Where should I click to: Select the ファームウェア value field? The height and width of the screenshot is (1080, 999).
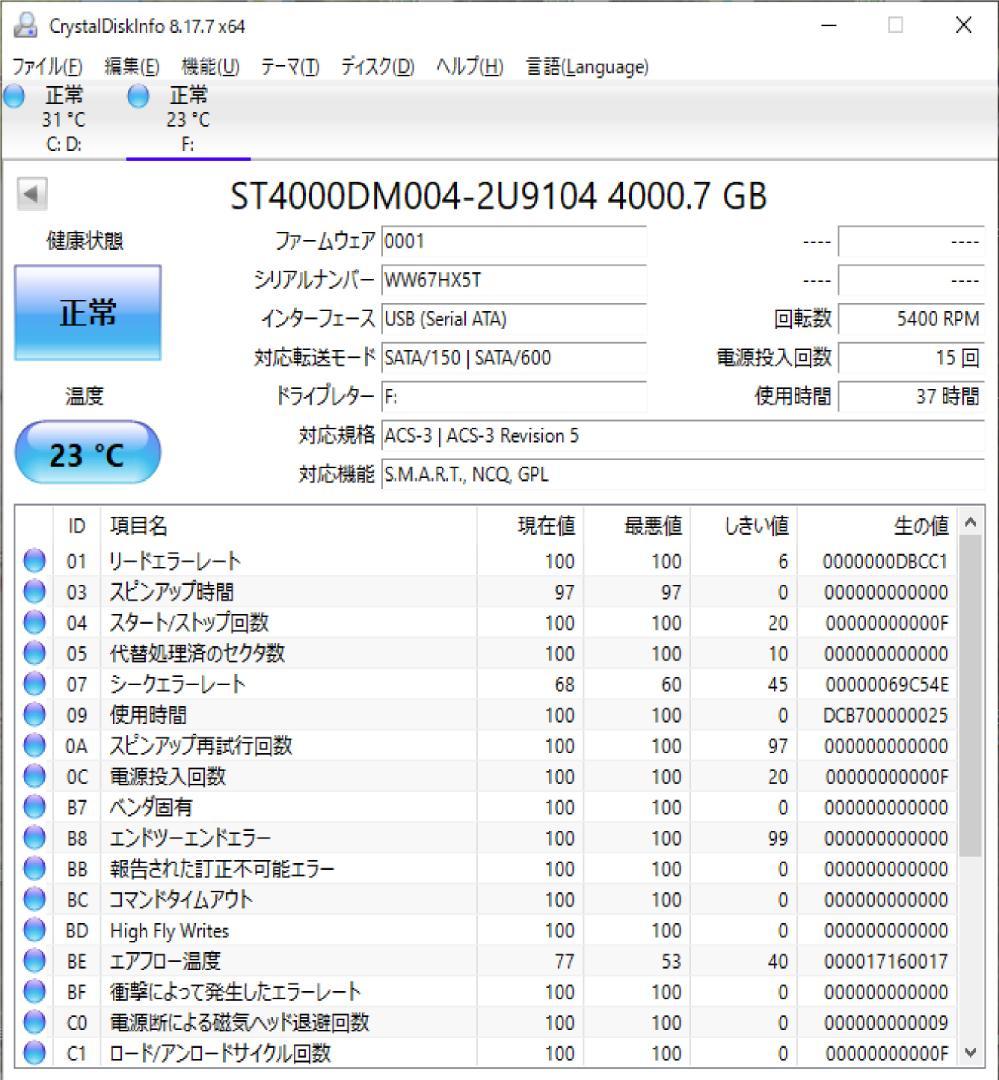click(516, 240)
